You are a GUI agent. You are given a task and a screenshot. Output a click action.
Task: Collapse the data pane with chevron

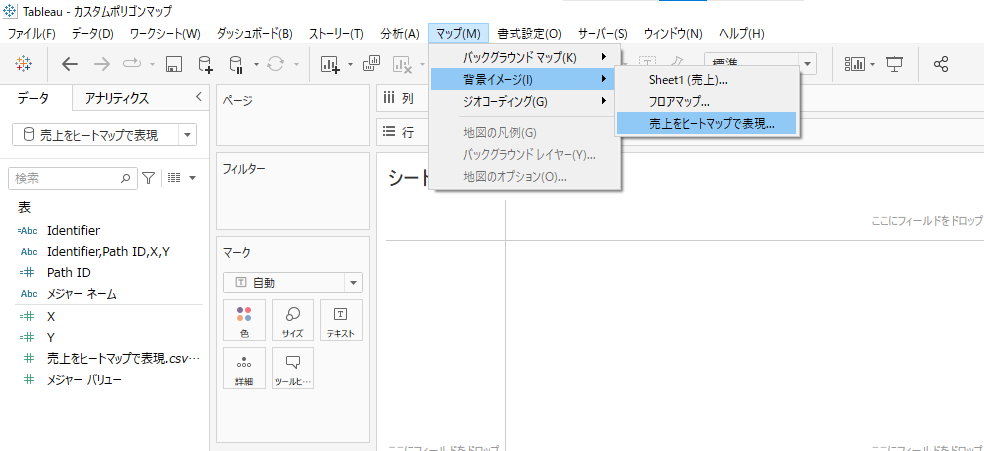coord(198,97)
